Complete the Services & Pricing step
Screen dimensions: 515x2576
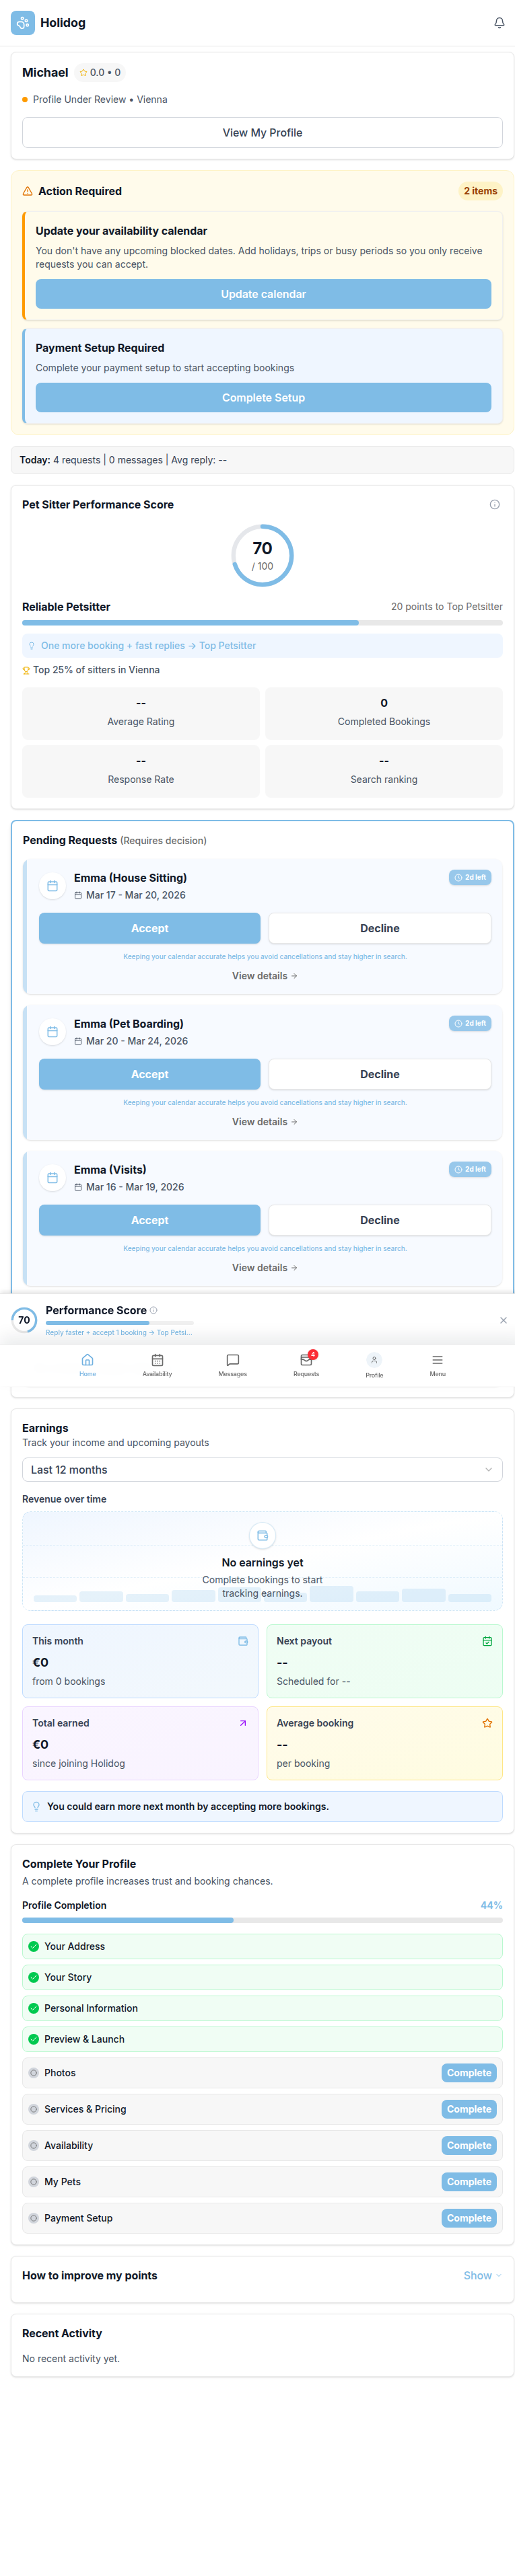coord(469,2109)
